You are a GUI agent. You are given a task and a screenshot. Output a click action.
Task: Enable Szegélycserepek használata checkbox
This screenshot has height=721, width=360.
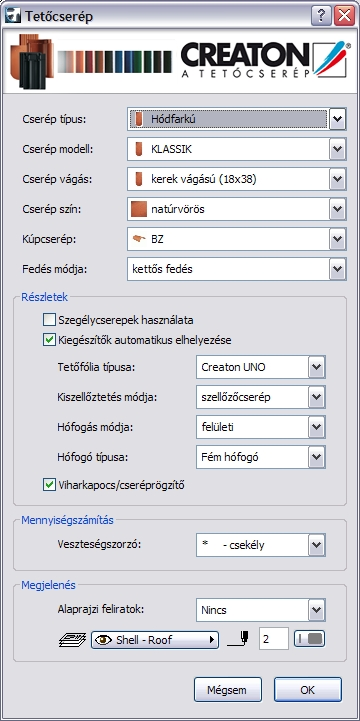pyautogui.click(x=49, y=319)
